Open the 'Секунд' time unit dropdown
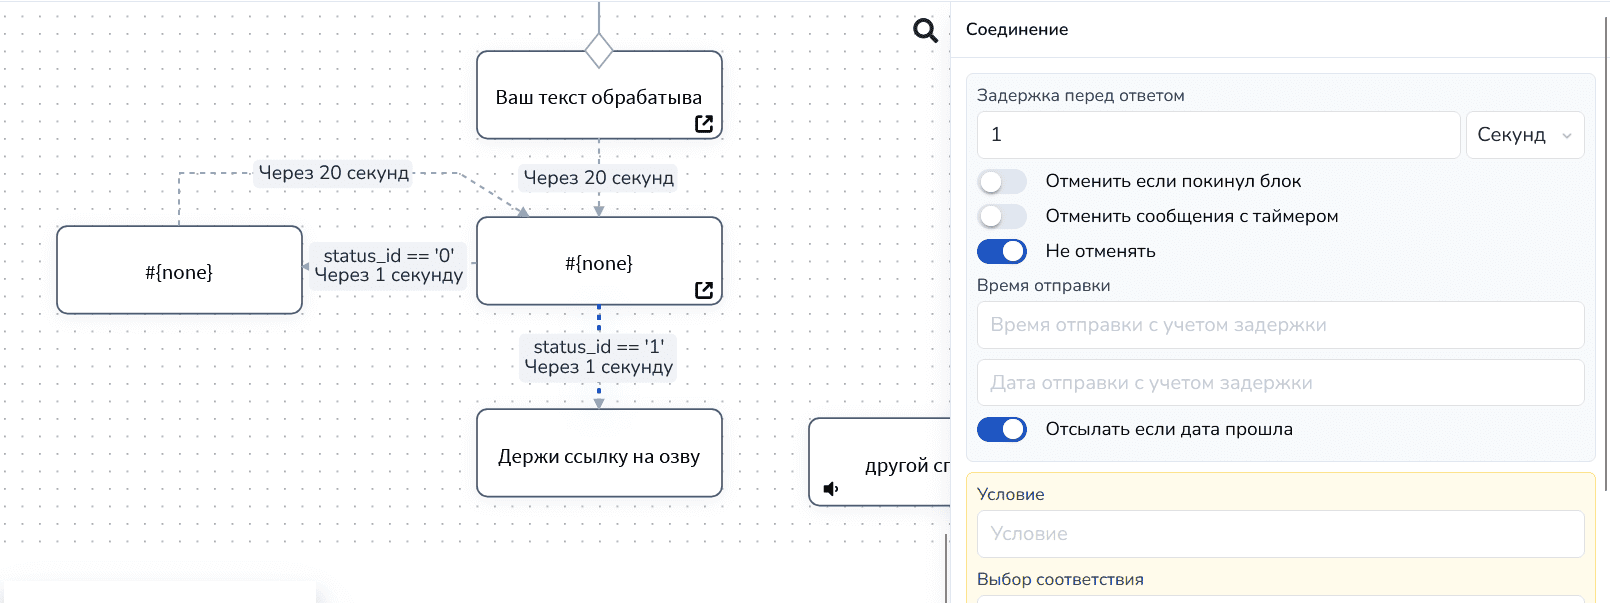This screenshot has width=1610, height=603. tap(1524, 135)
